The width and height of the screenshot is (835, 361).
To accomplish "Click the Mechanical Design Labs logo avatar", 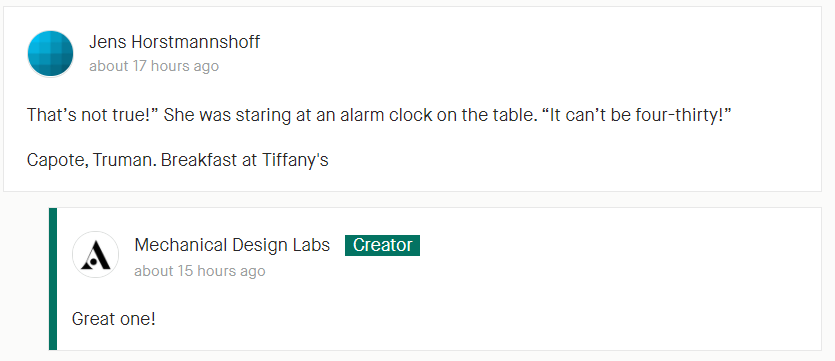I will coord(95,255).
